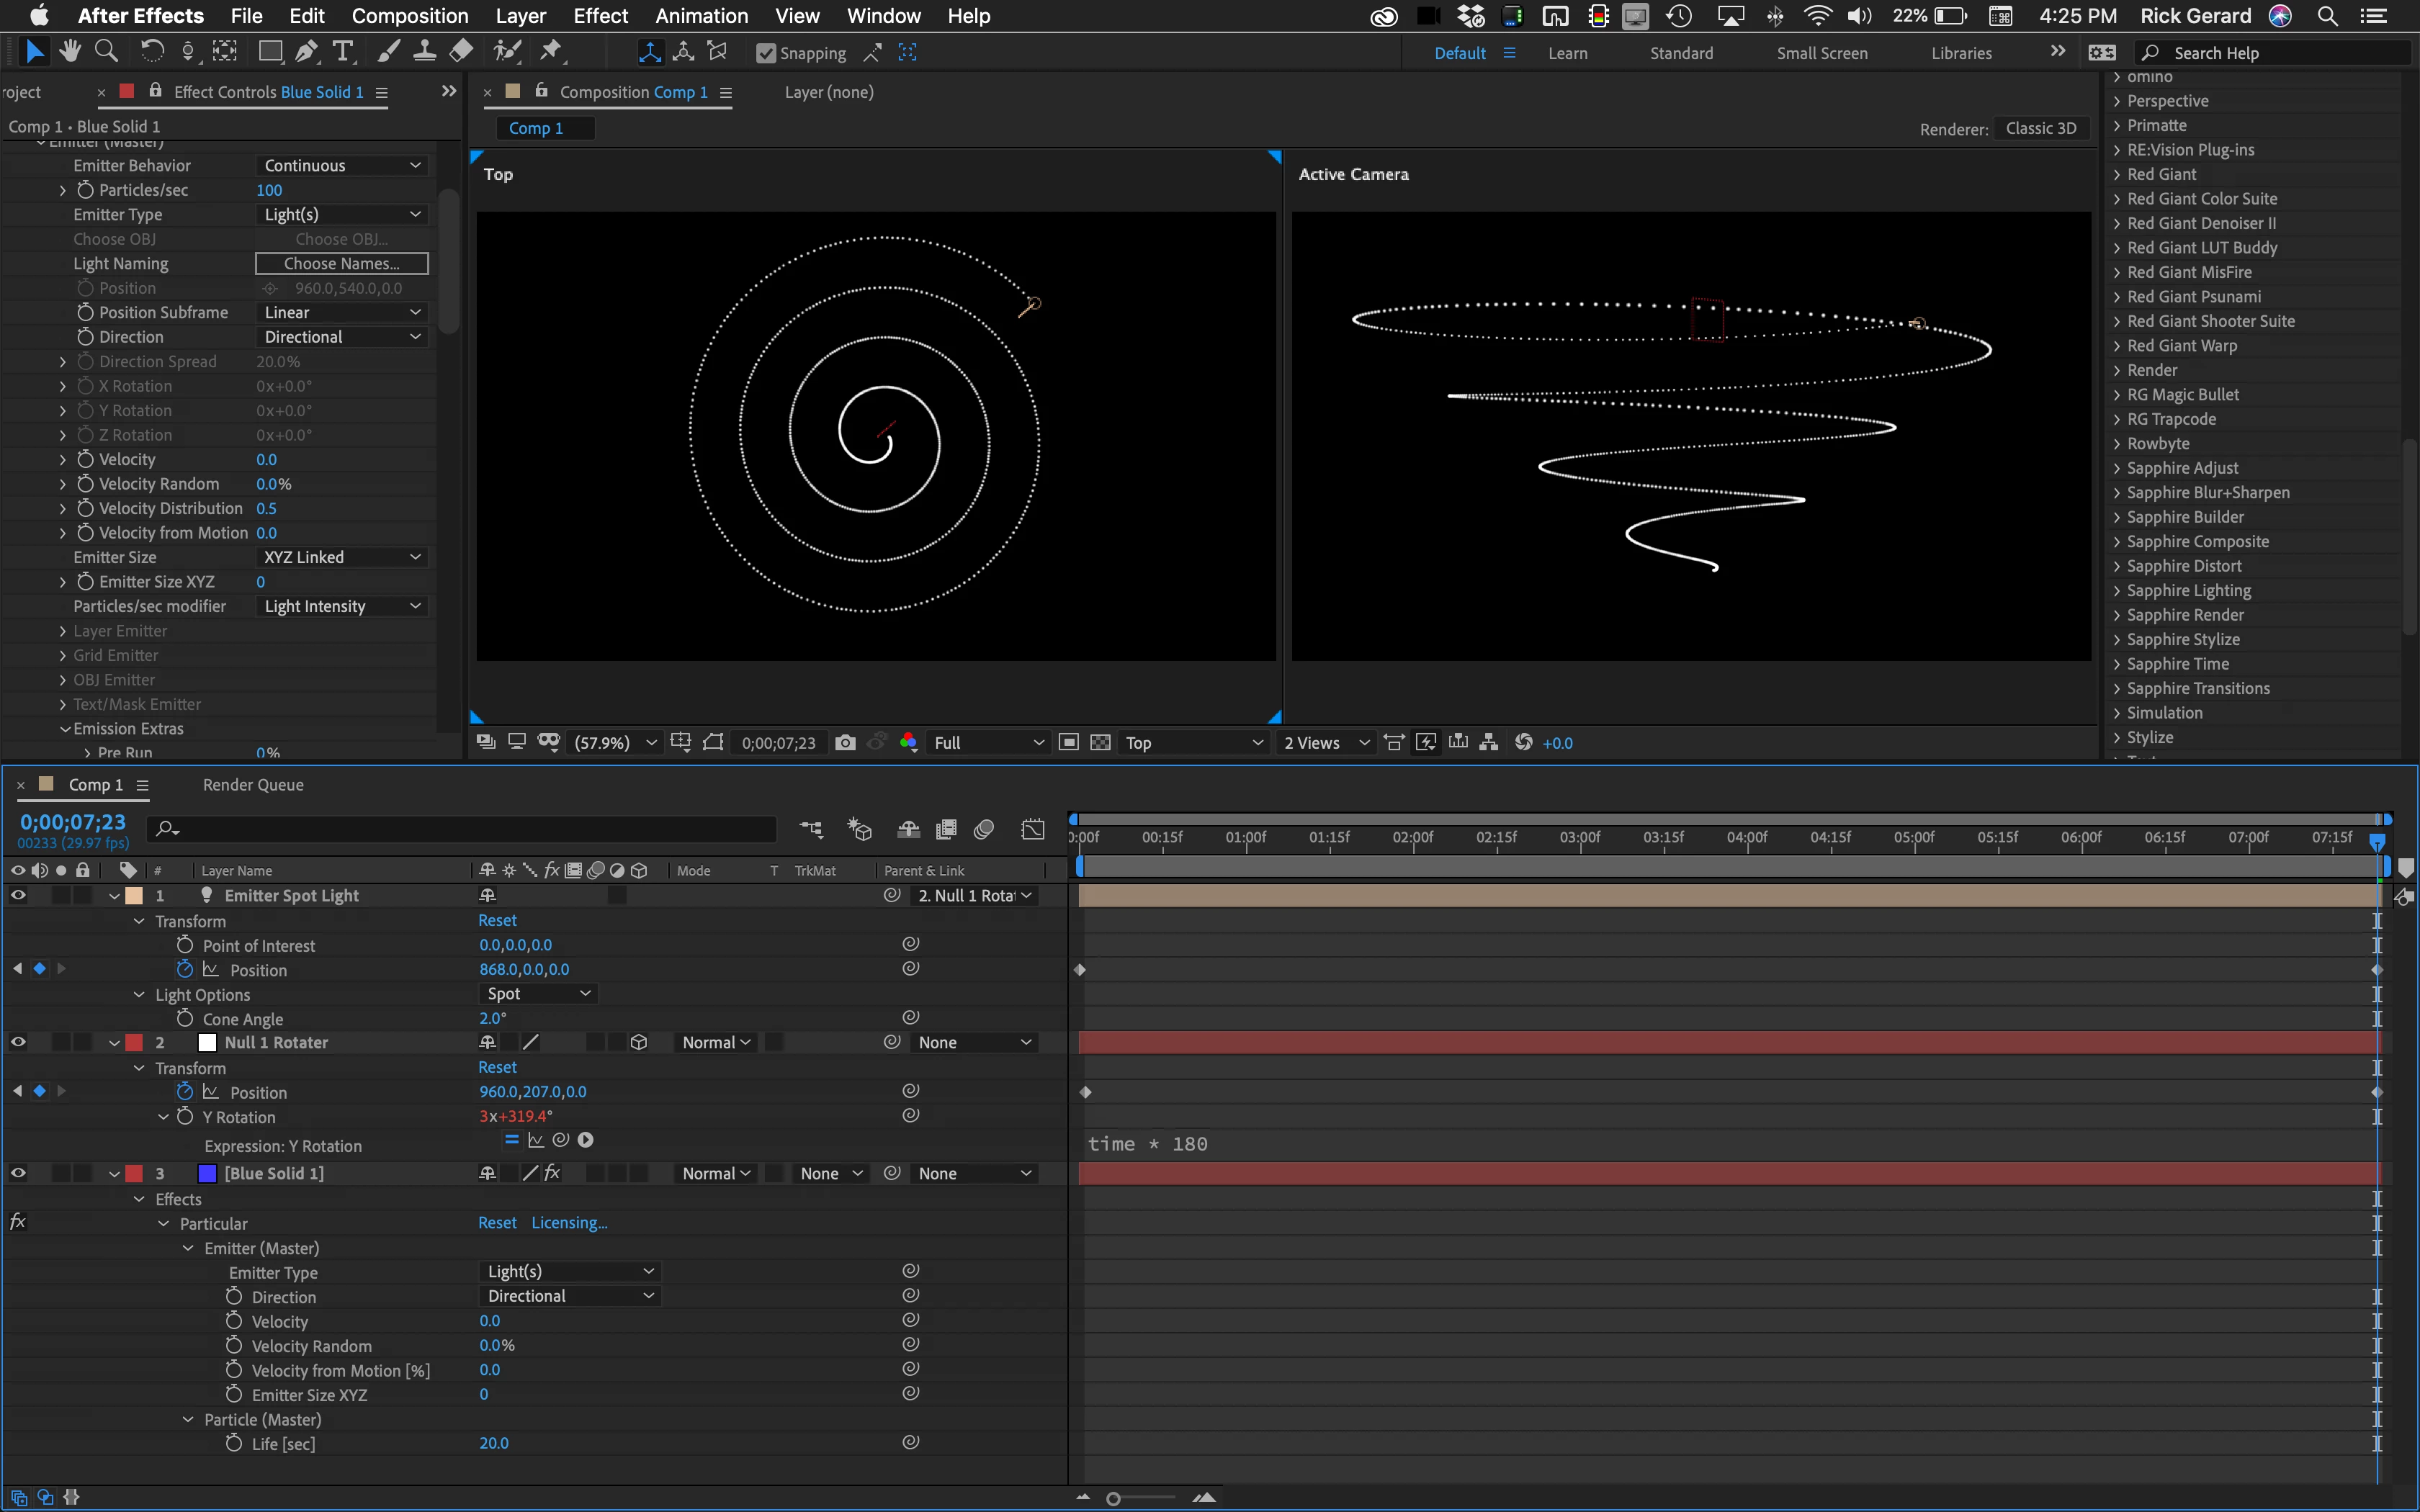Hide the Blue Solid 1 layer
The image size is (2420, 1512).
(x=18, y=1173)
